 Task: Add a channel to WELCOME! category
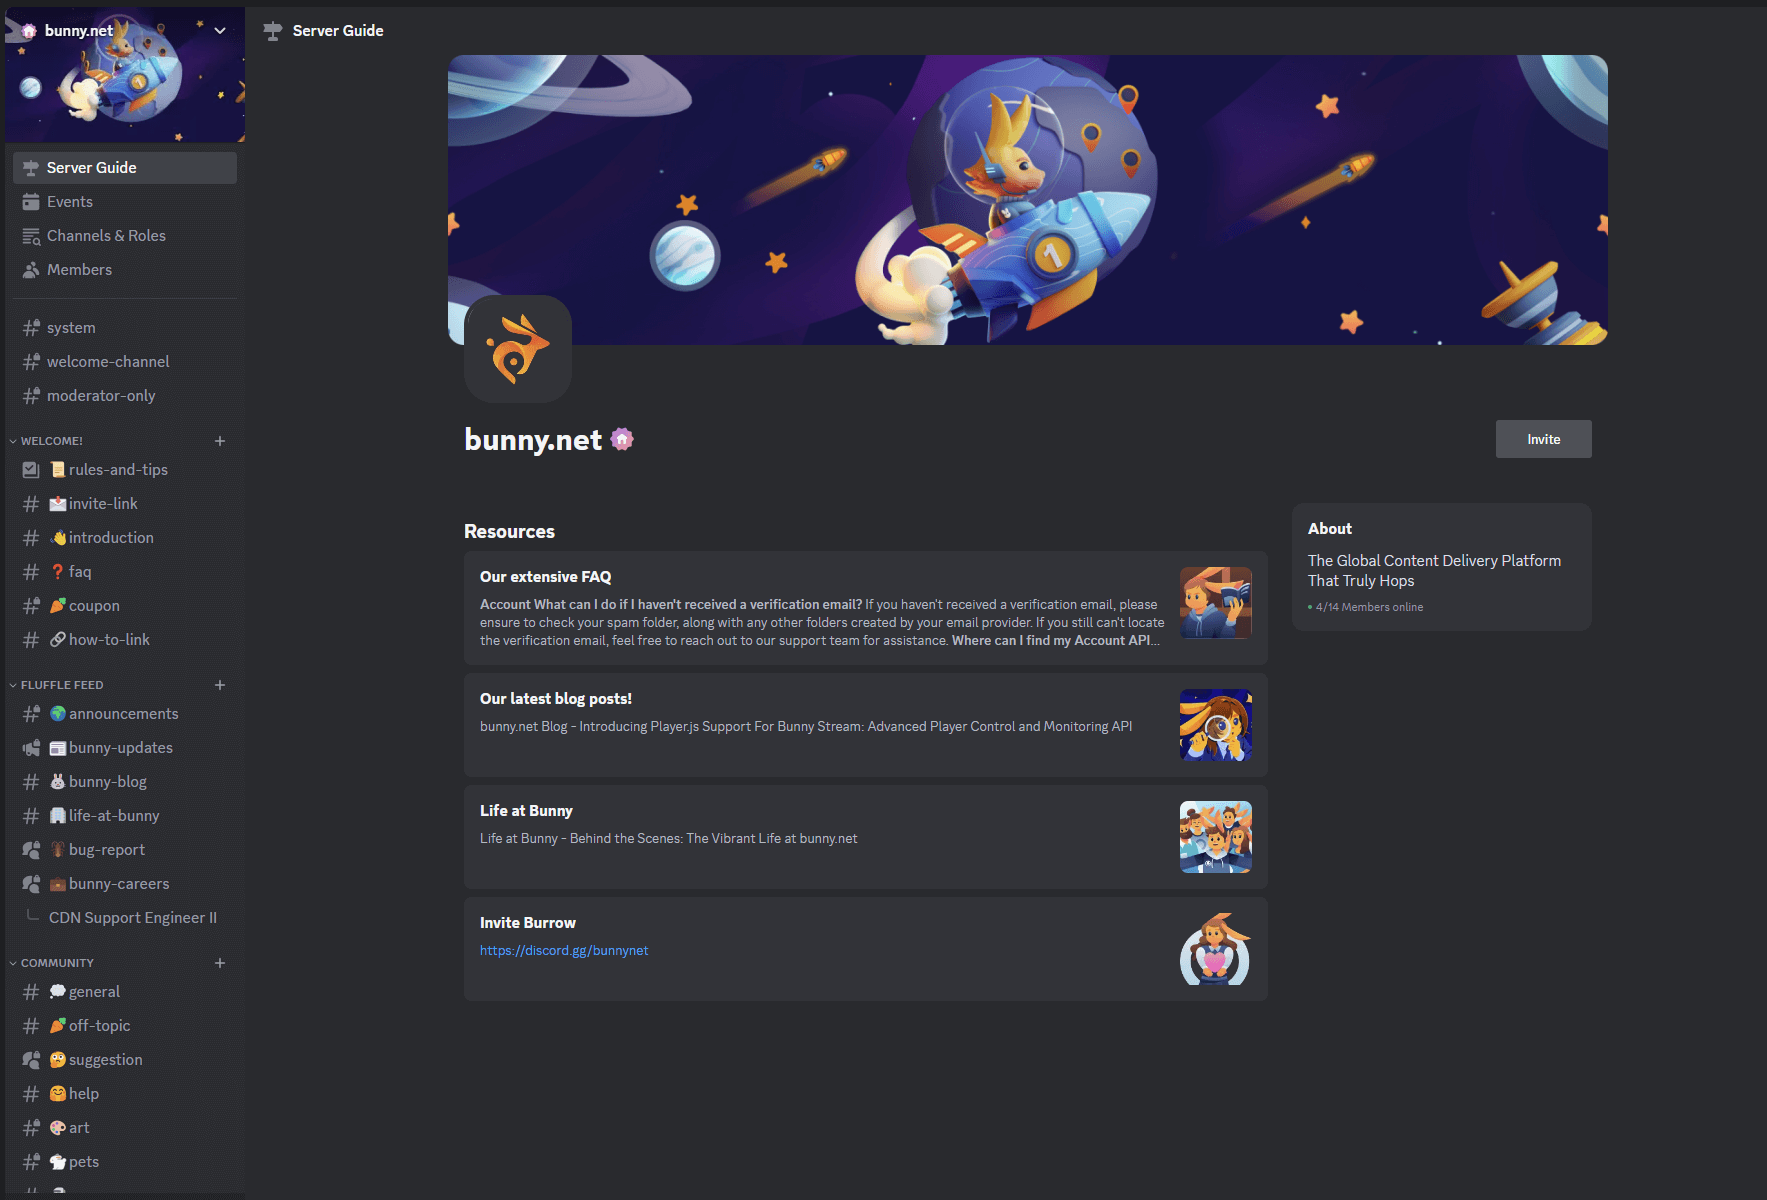[x=220, y=441]
